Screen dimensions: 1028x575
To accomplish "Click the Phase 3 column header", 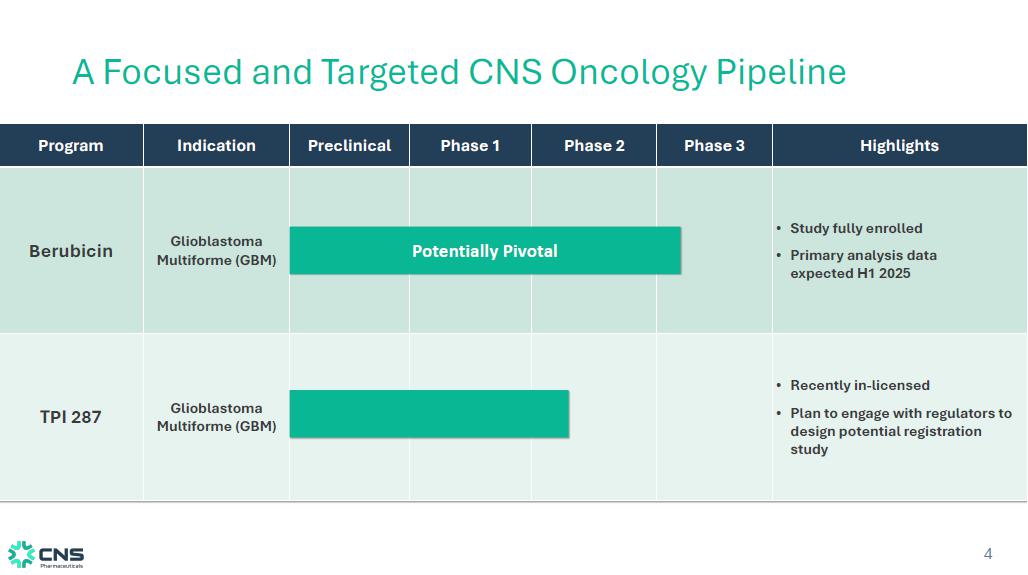I will coord(714,146).
